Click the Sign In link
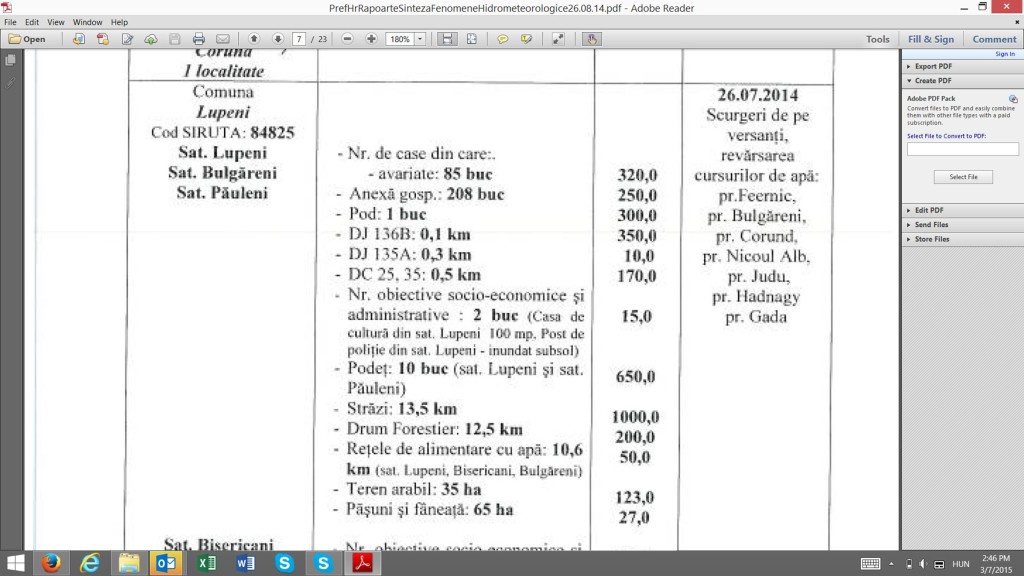This screenshot has width=1024, height=576. click(x=1004, y=54)
